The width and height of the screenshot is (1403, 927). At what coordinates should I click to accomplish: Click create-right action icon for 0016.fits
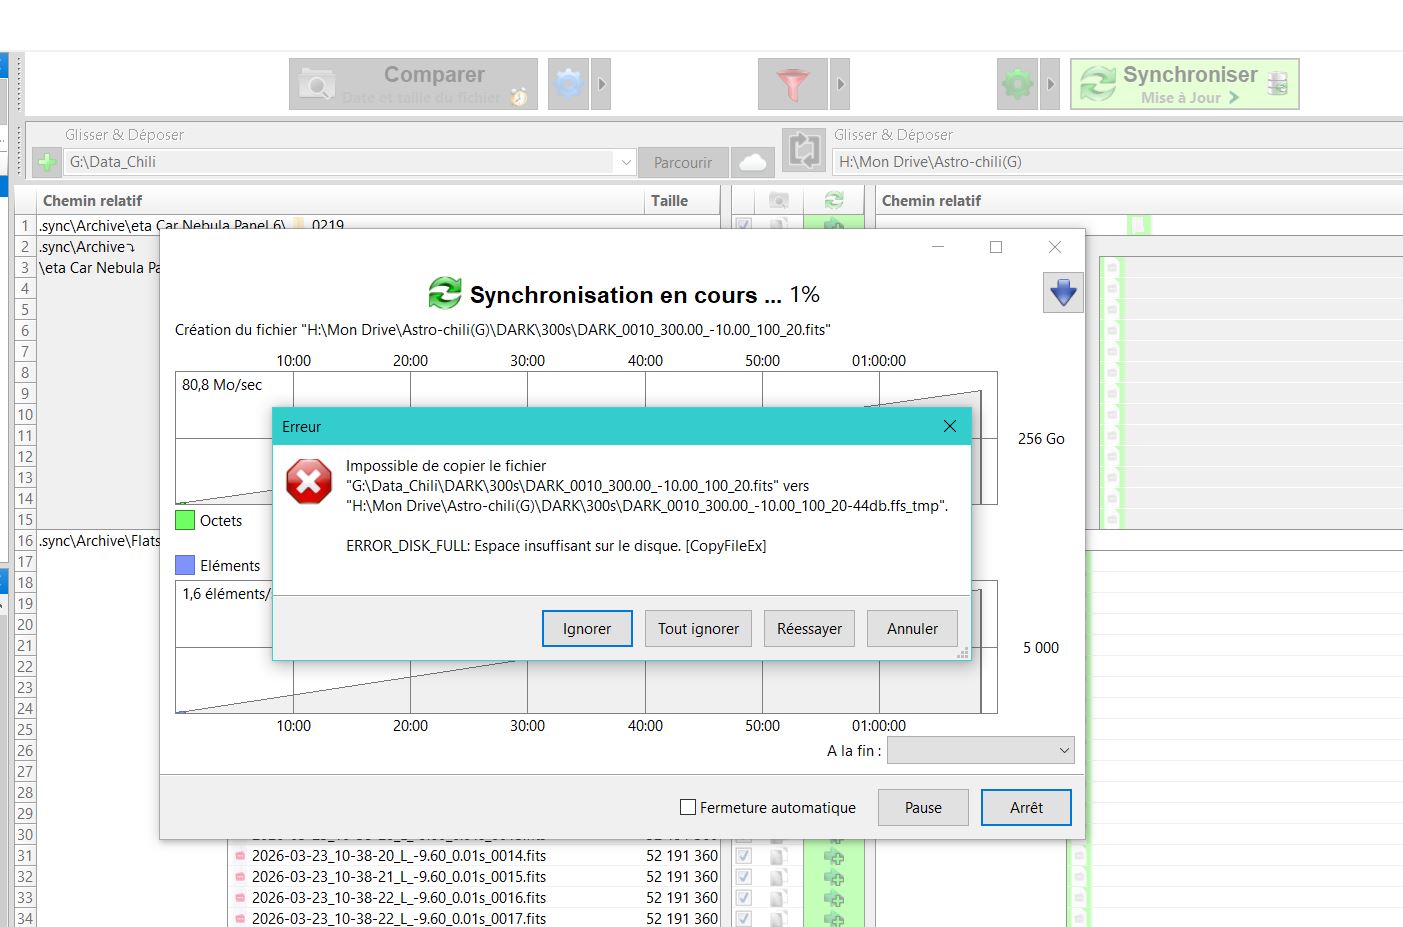(833, 898)
